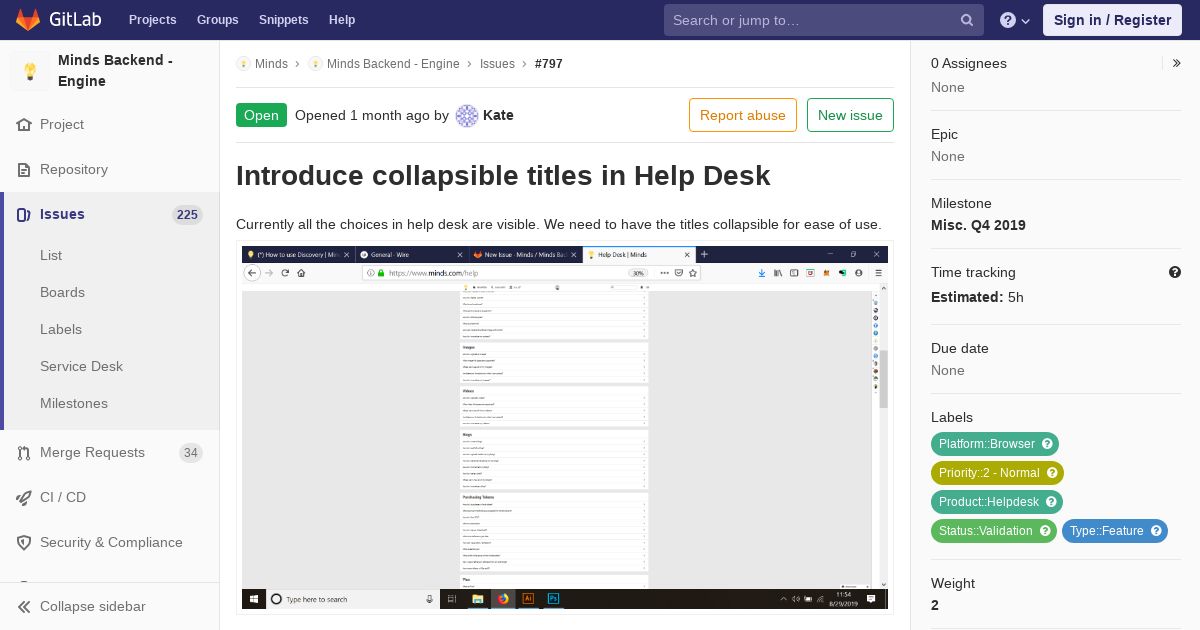Select the Priority::2 - Normal label
1200x630 pixels.
pyautogui.click(x=989, y=473)
